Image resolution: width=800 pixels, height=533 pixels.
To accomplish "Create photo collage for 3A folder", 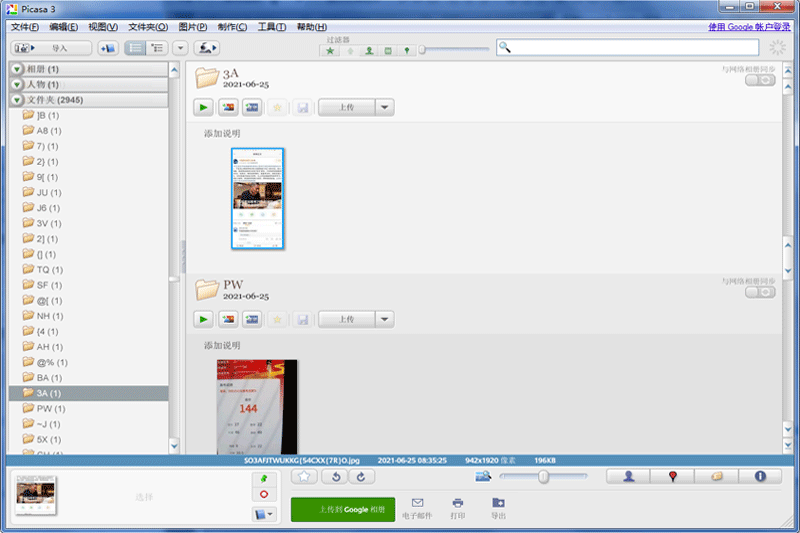I will [228, 108].
